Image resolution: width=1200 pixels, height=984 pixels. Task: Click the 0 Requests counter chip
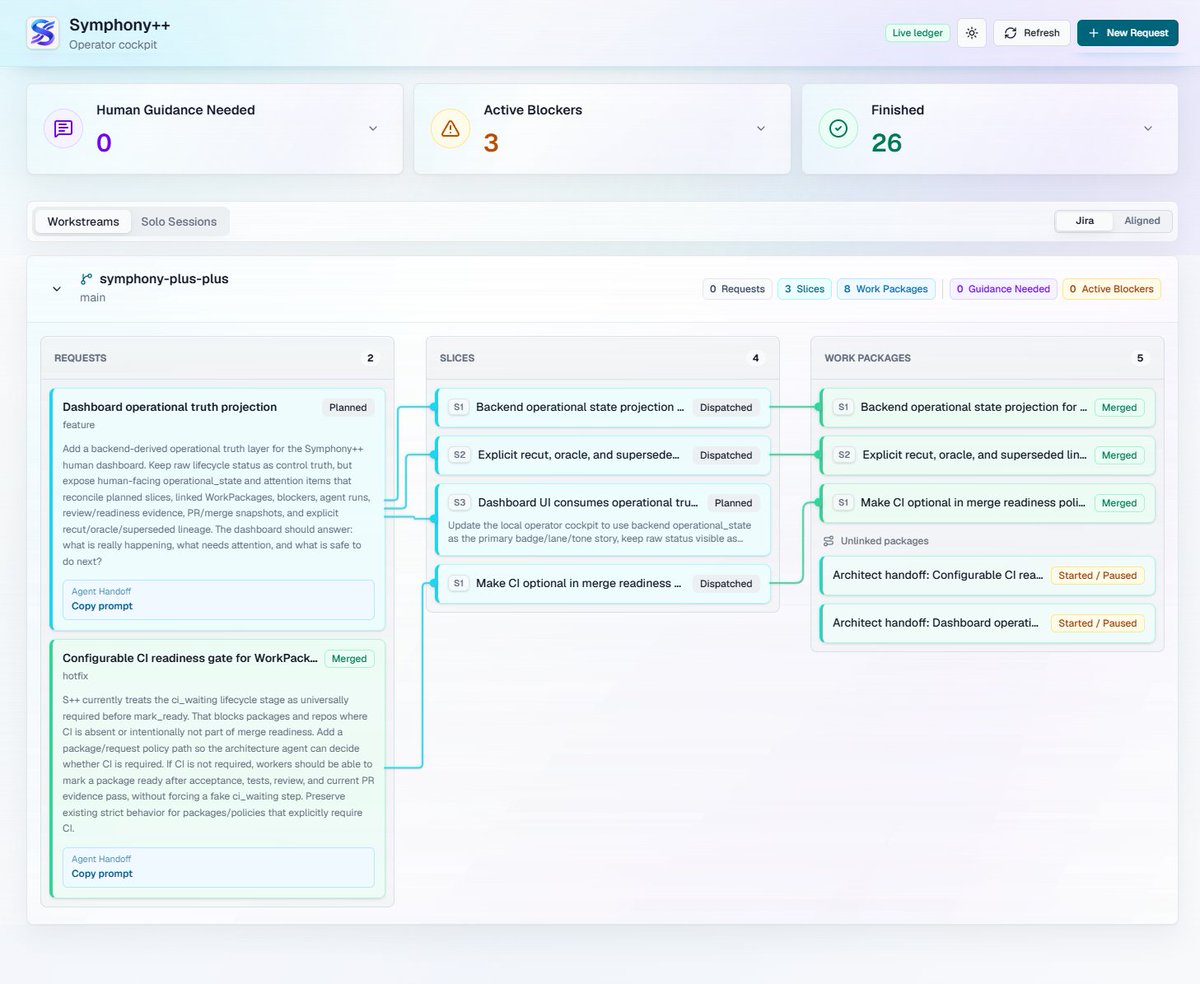coord(737,289)
